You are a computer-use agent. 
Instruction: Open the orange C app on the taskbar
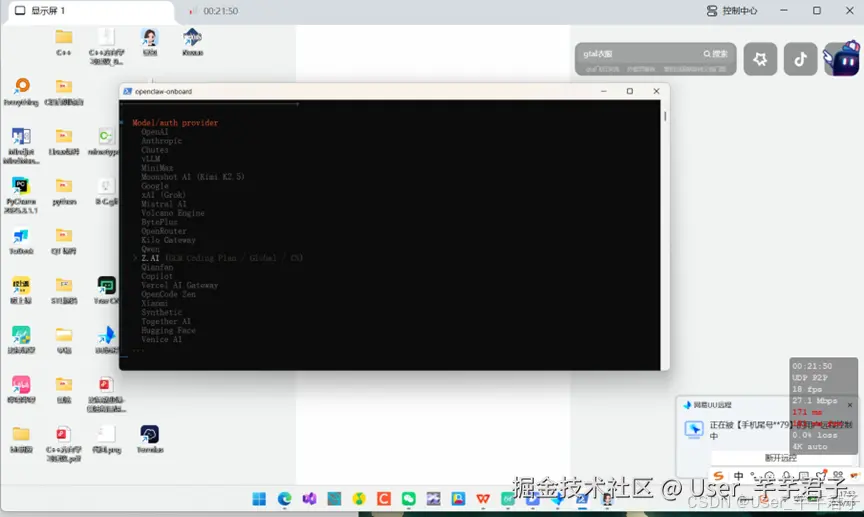(384, 499)
